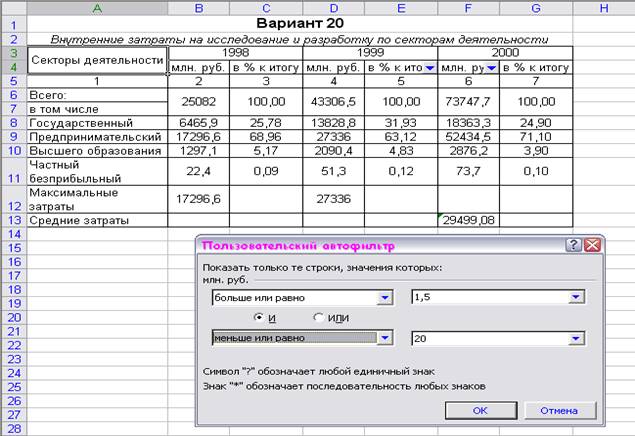635x436 pixels.
Task: Open the autofilter arrow in cell F4
Action: pyautogui.click(x=491, y=68)
